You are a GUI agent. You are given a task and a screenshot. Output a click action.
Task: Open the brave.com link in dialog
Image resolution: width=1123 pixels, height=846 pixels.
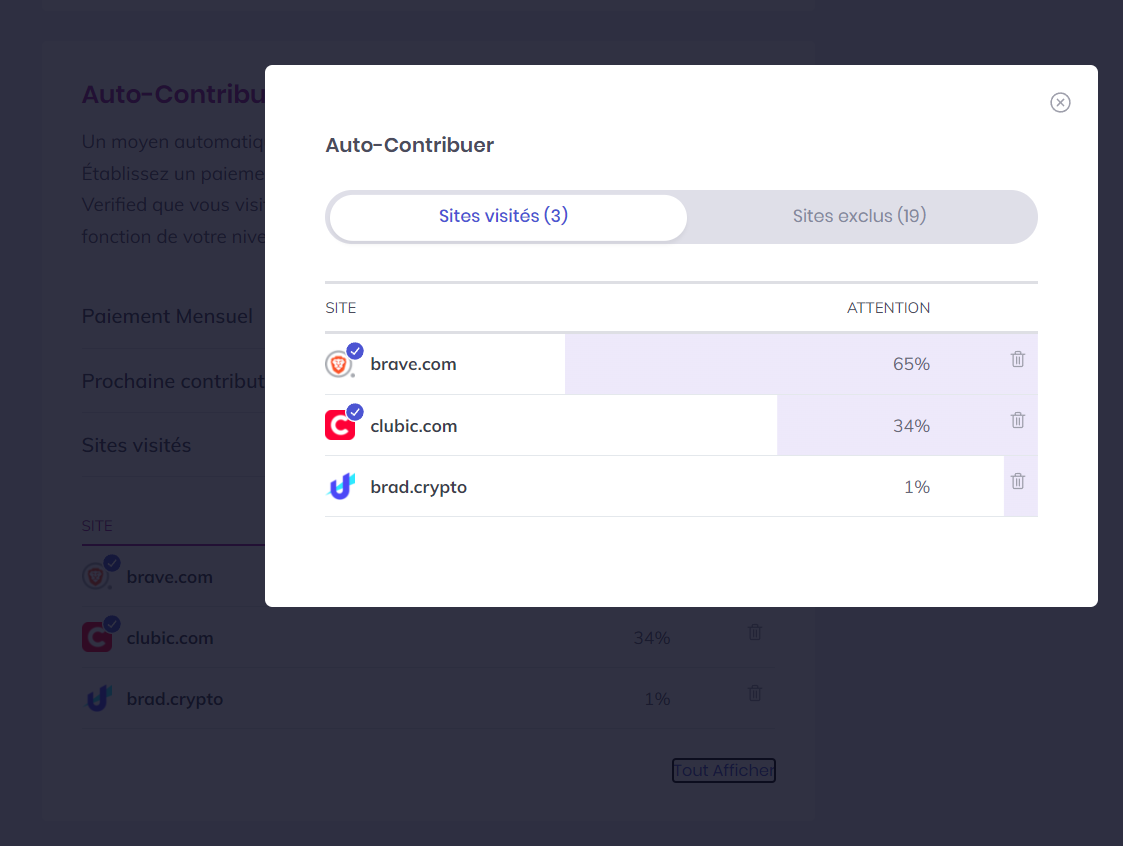(x=413, y=364)
